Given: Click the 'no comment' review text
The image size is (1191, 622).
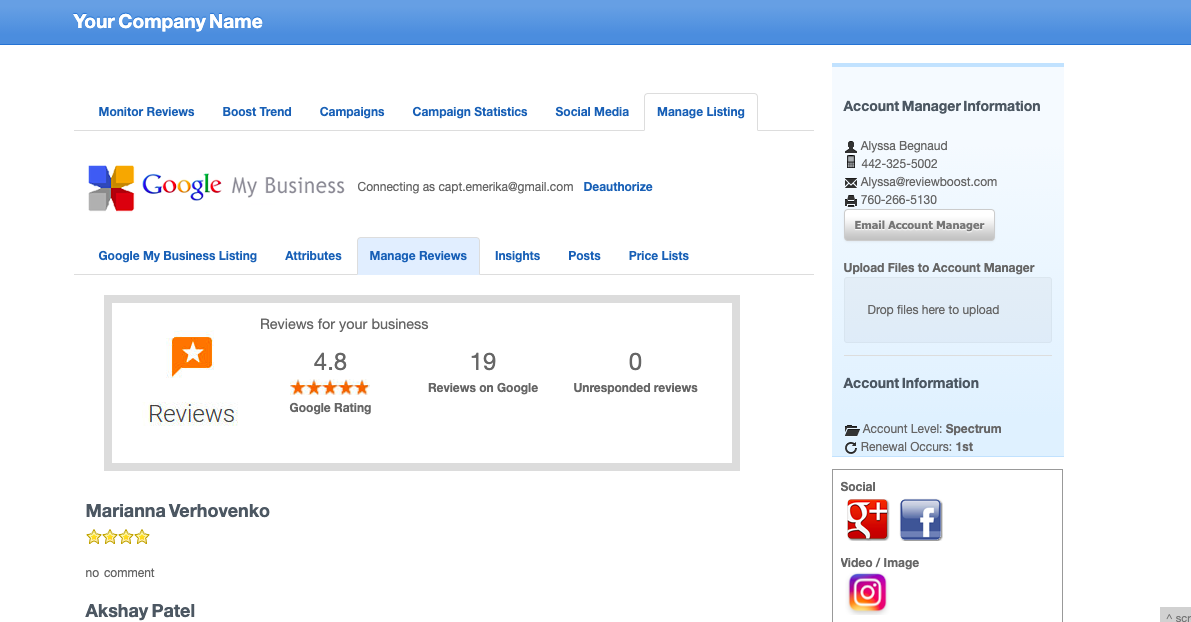Looking at the screenshot, I should pos(119,573).
